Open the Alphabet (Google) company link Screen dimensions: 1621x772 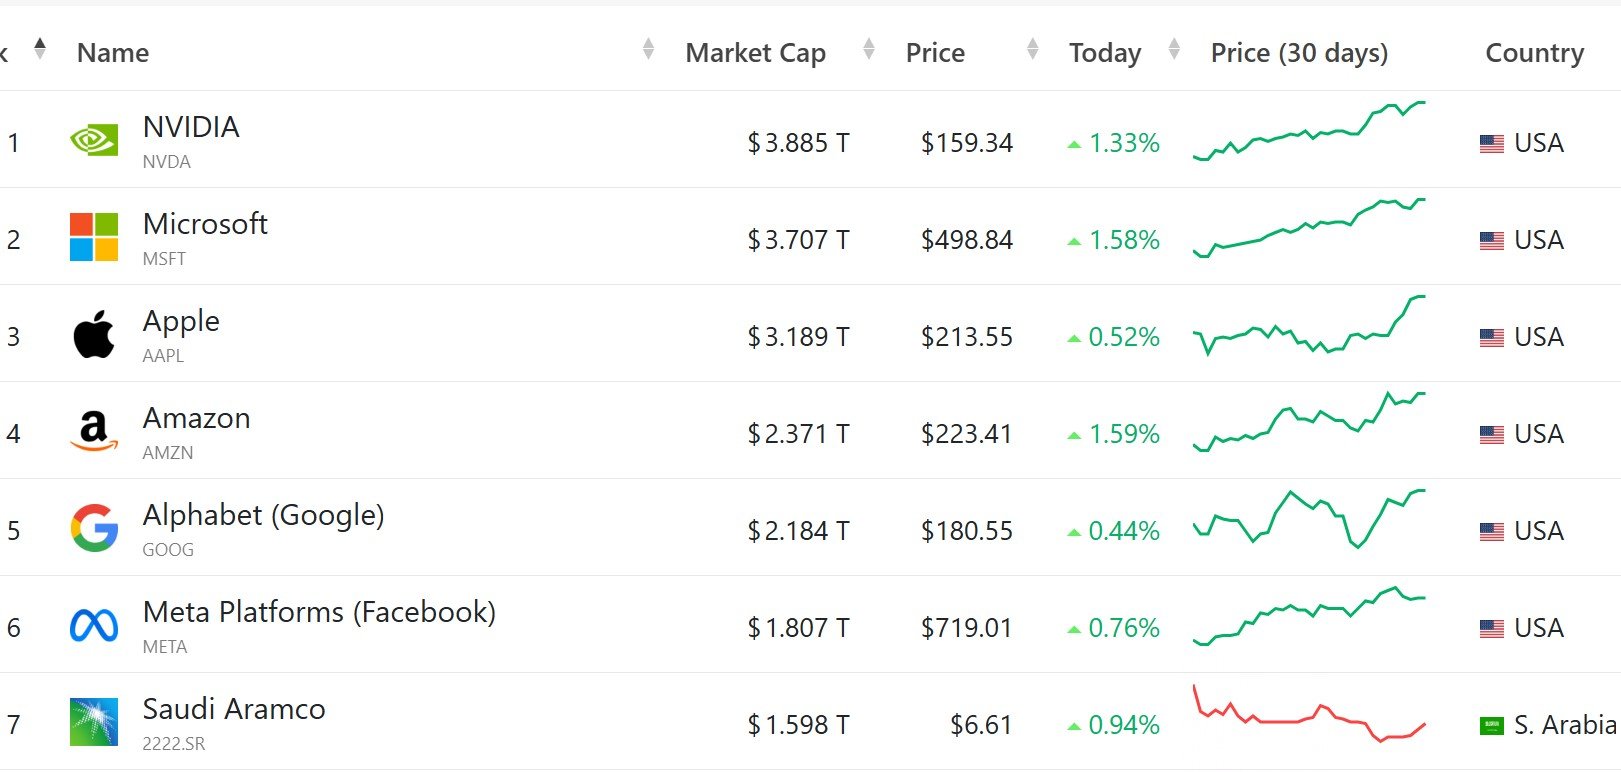pos(263,515)
